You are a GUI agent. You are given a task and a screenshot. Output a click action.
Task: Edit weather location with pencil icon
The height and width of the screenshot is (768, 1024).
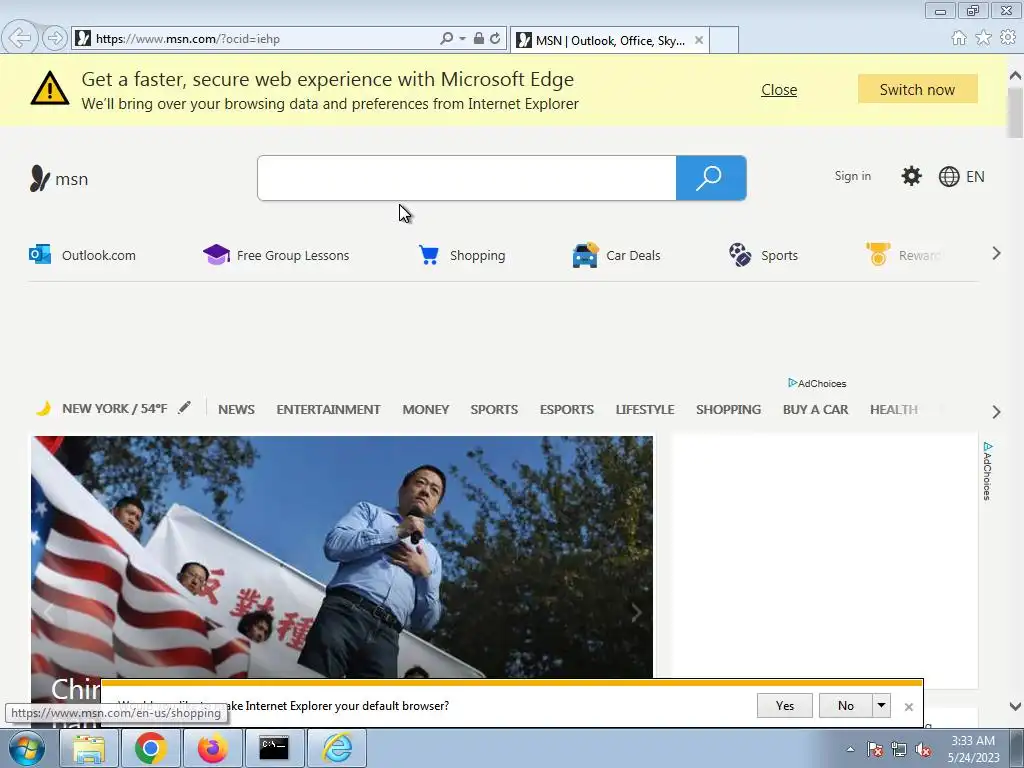coord(184,408)
